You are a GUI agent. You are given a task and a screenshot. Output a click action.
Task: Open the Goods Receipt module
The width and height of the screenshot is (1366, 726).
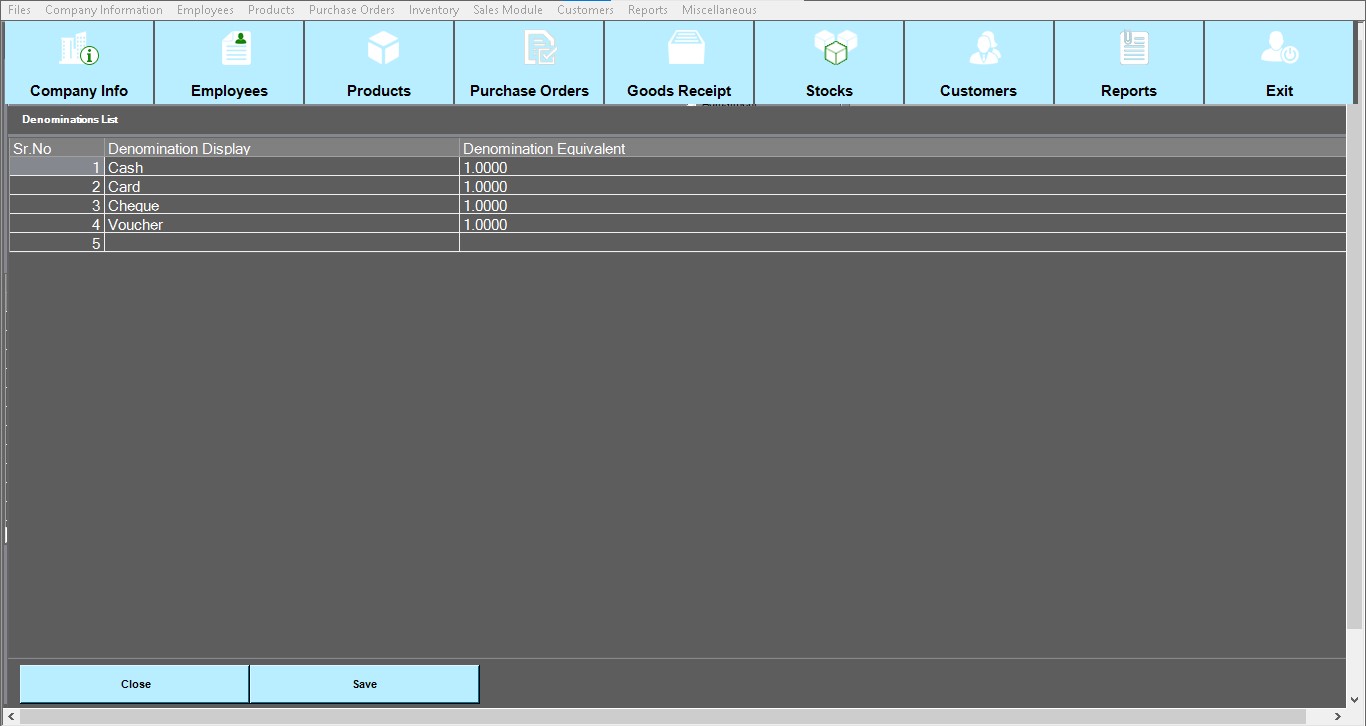pyautogui.click(x=679, y=62)
